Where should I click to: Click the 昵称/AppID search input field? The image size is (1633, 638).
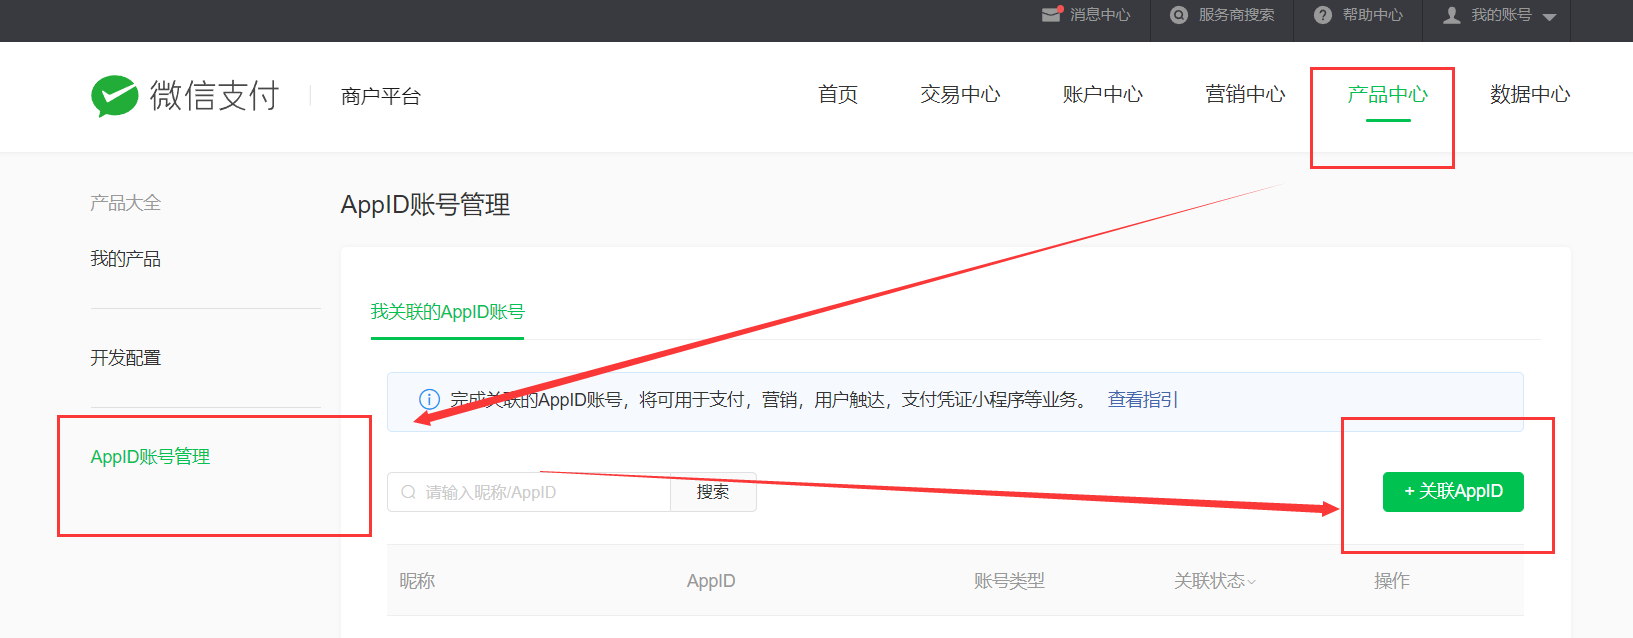(529, 492)
